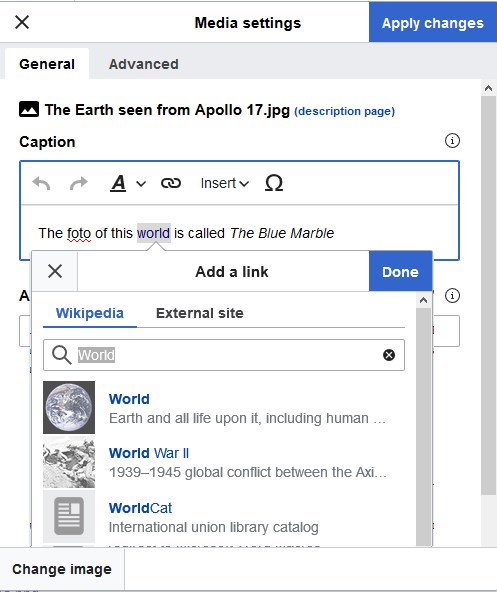The height and width of the screenshot is (592, 497).
Task: Close the Add a link popup
Action: pyautogui.click(x=55, y=271)
